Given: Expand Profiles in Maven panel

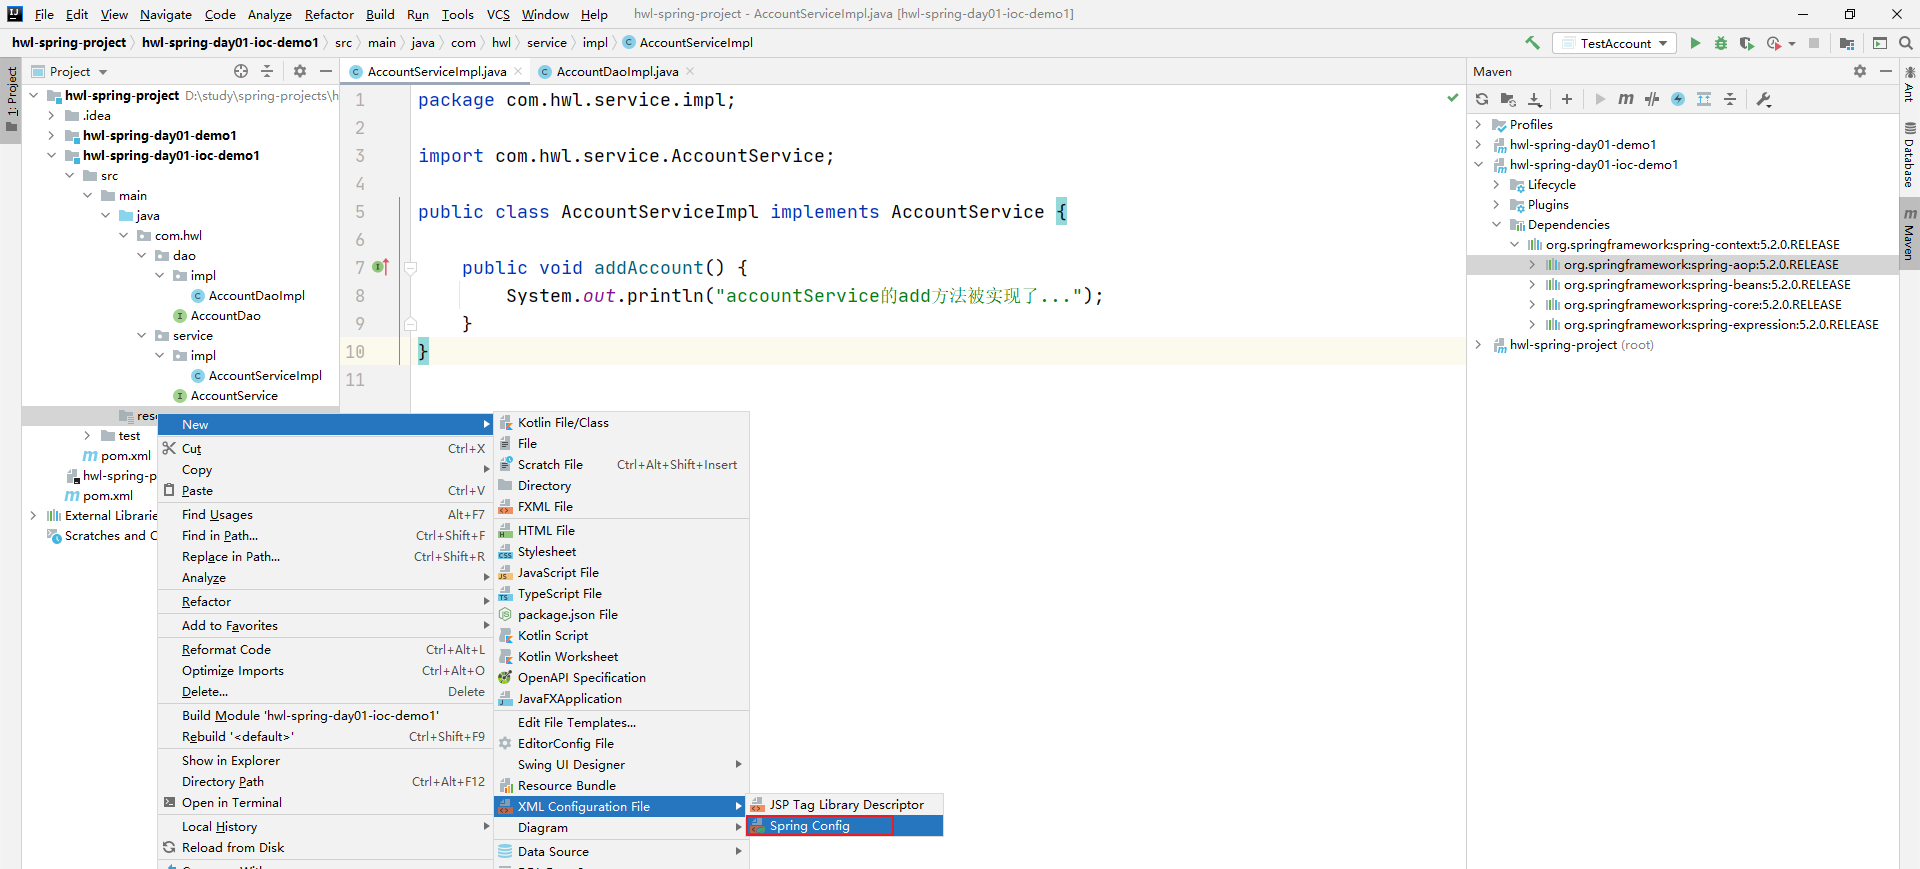Looking at the screenshot, I should [1478, 125].
